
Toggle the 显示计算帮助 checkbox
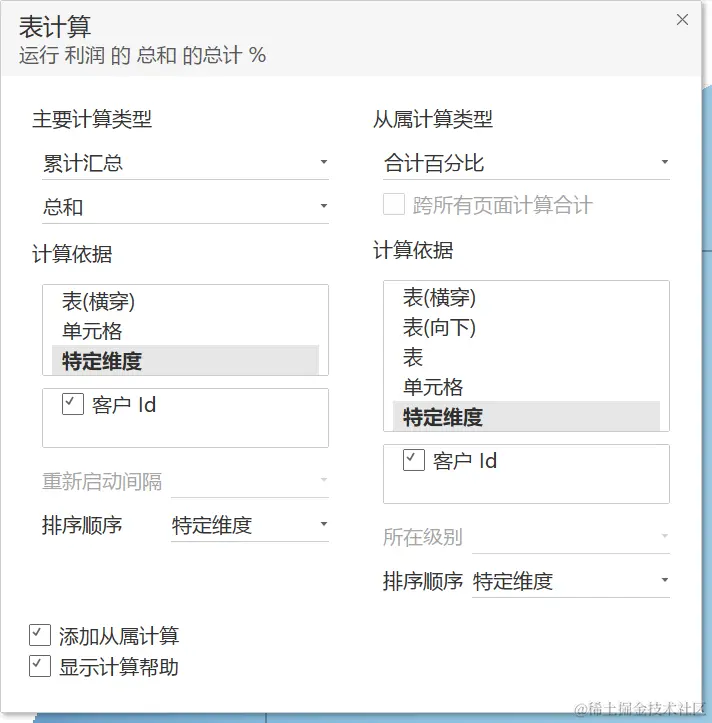pos(40,666)
